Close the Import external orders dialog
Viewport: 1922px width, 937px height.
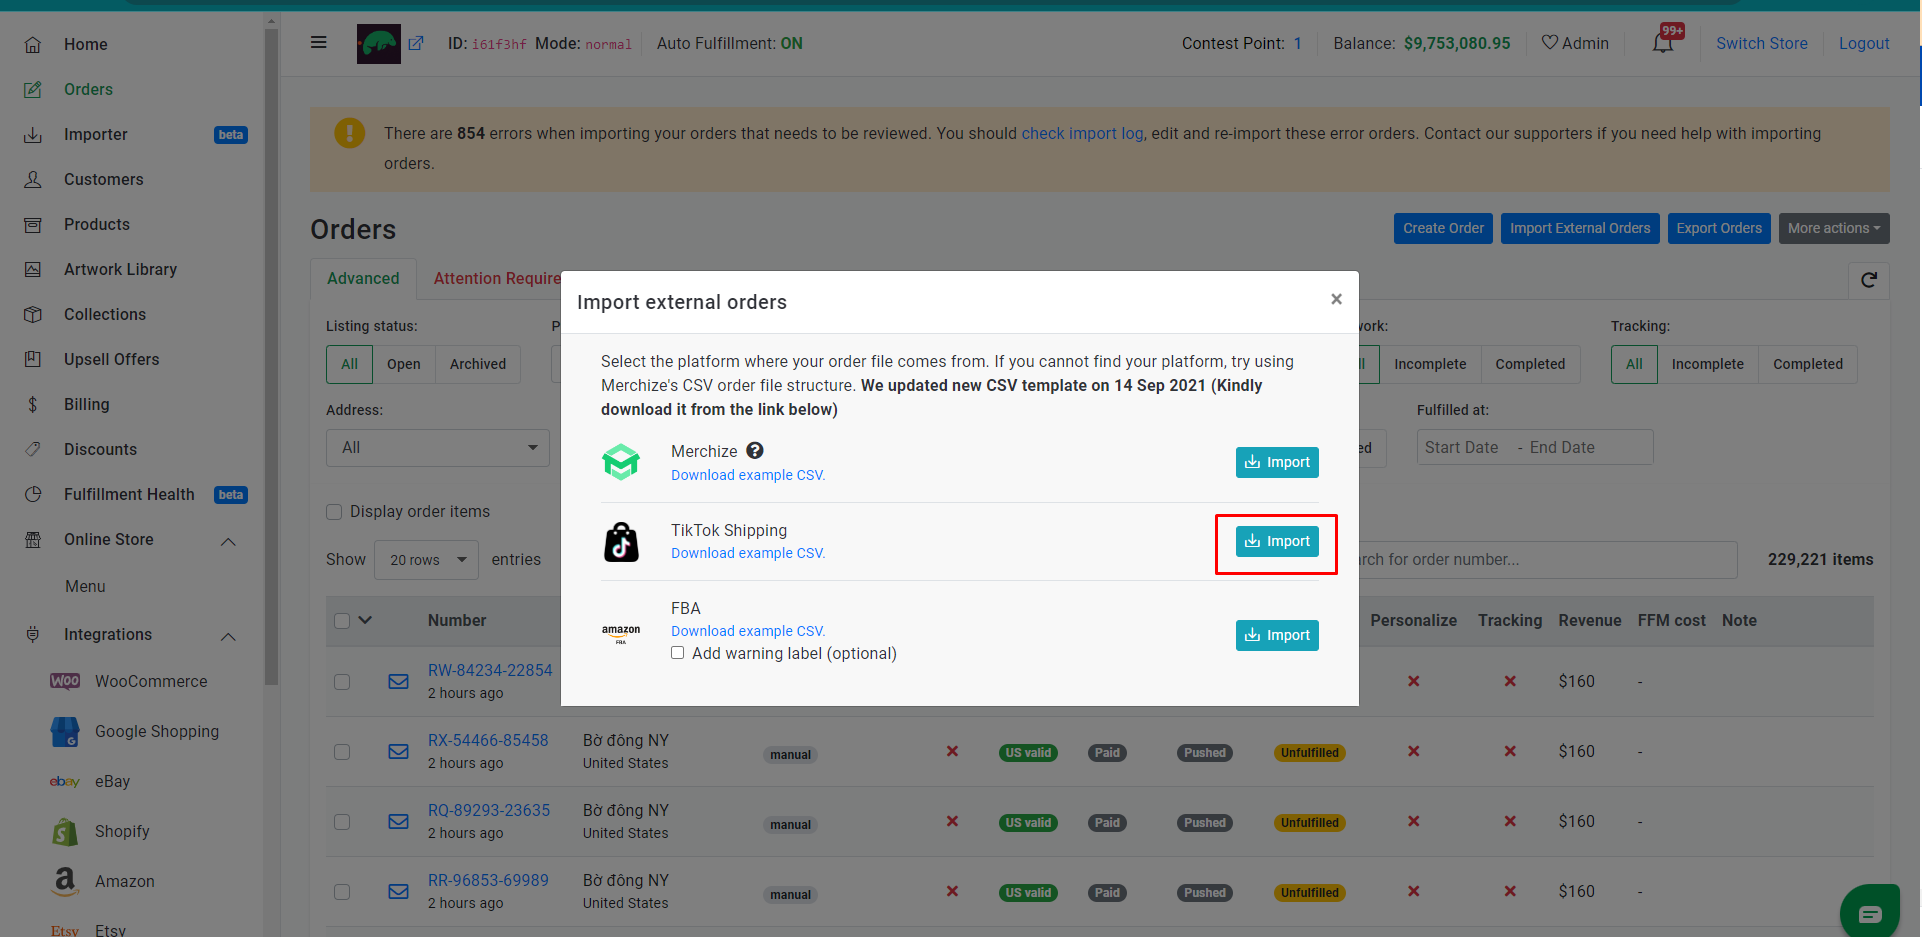click(x=1336, y=299)
